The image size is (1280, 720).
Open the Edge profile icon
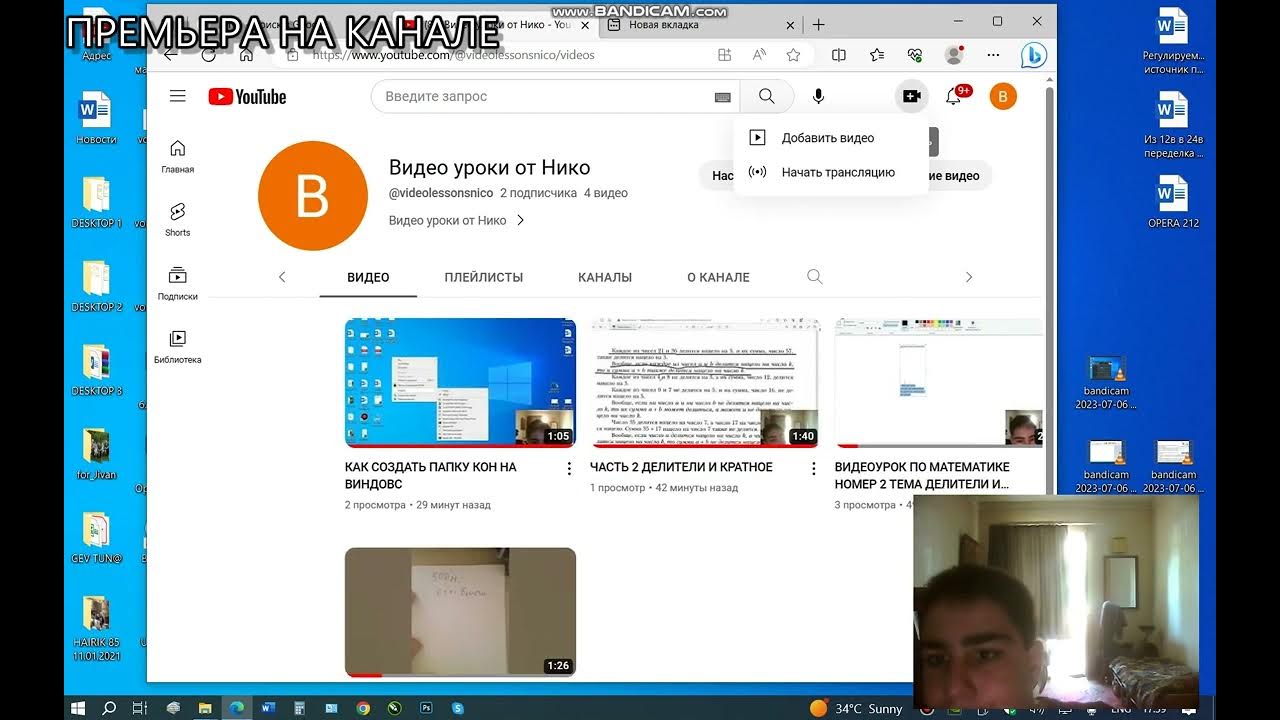954,55
